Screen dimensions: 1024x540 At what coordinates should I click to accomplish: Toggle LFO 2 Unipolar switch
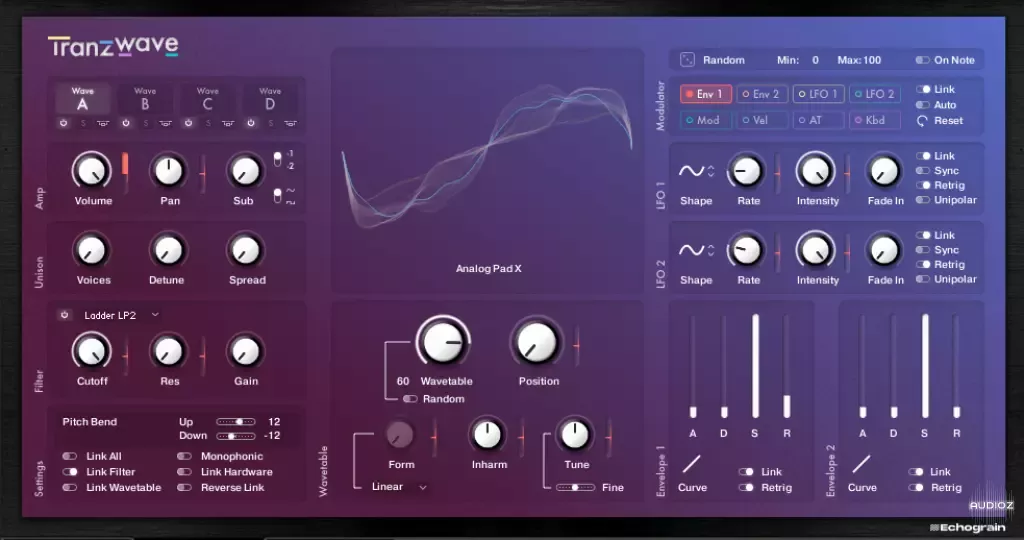point(922,279)
